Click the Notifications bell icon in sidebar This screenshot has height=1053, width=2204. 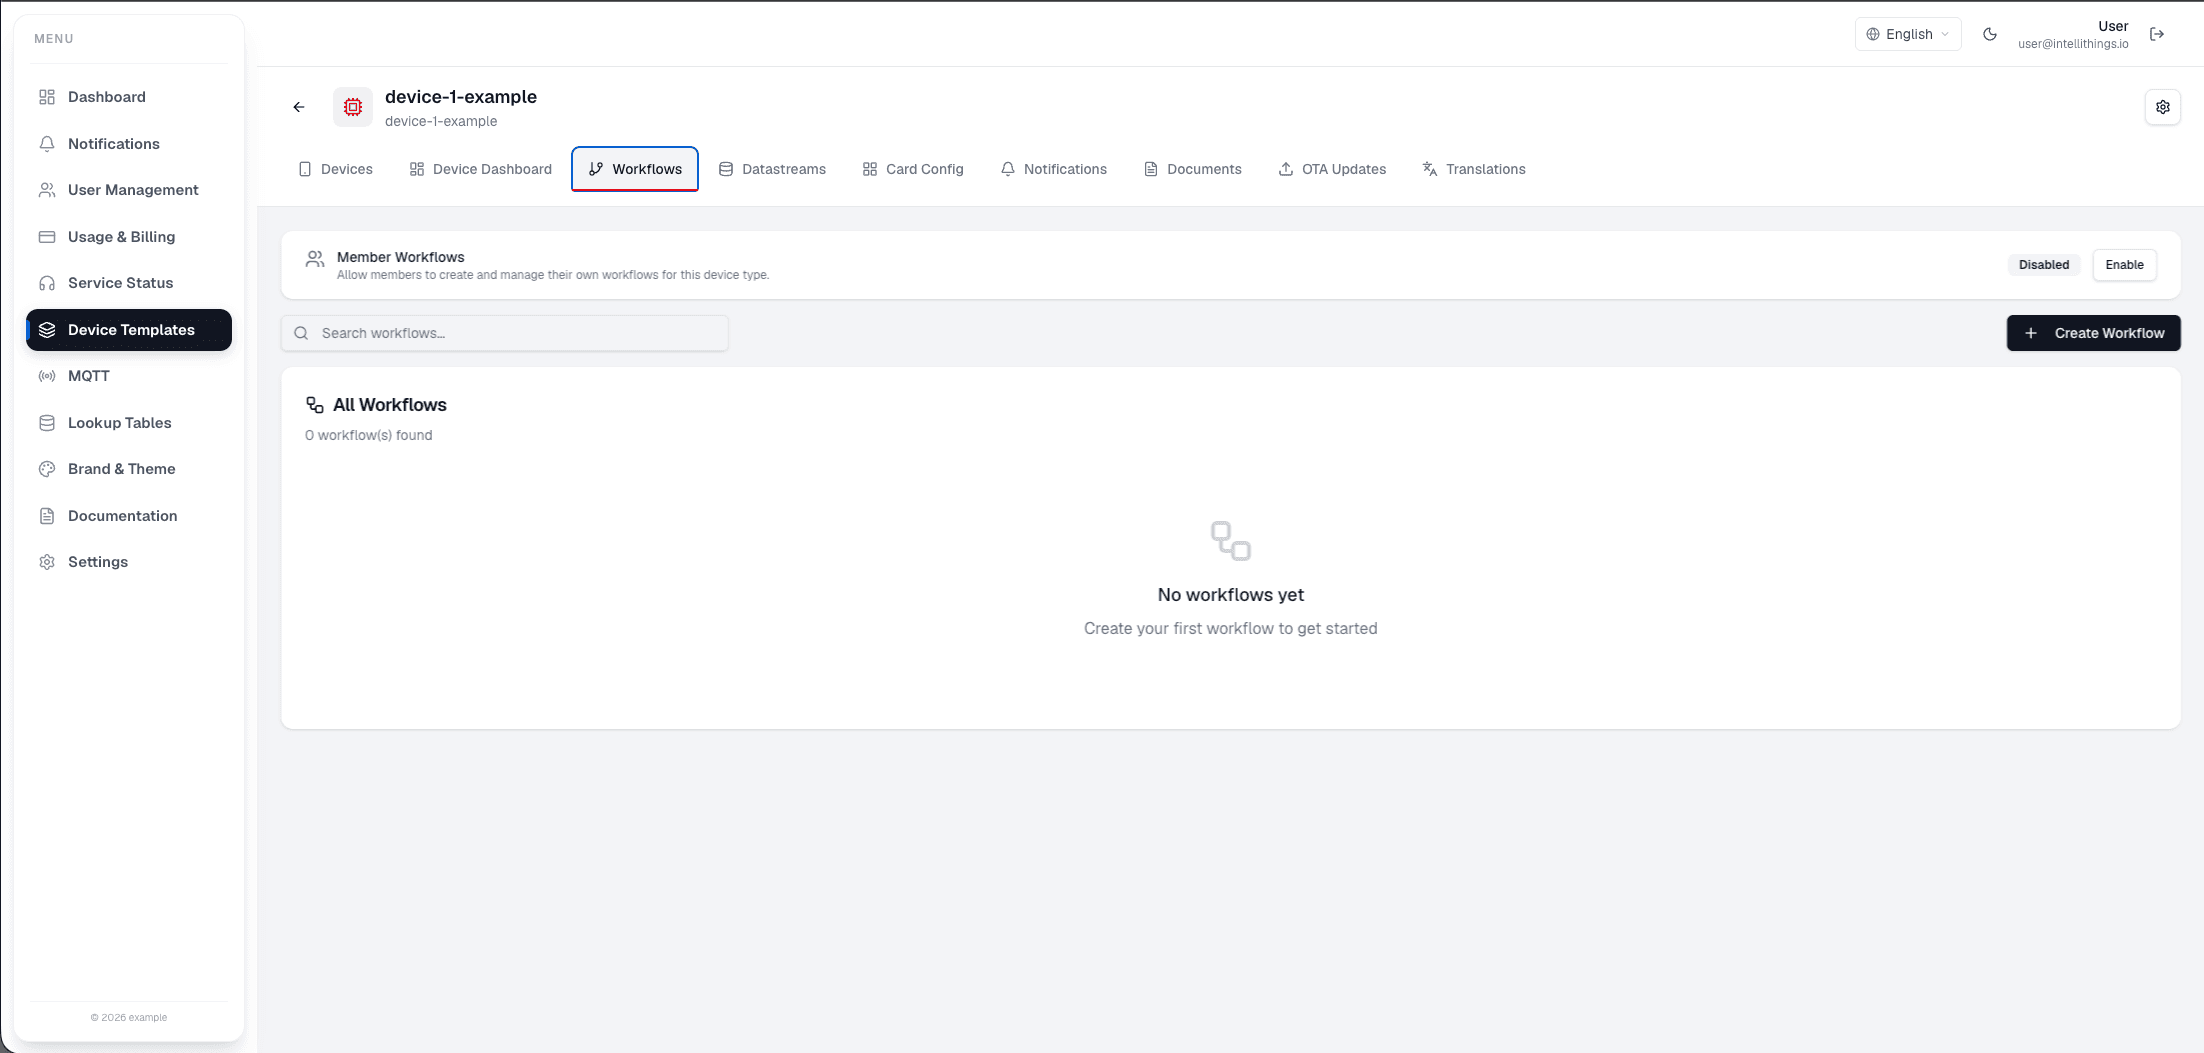click(47, 144)
